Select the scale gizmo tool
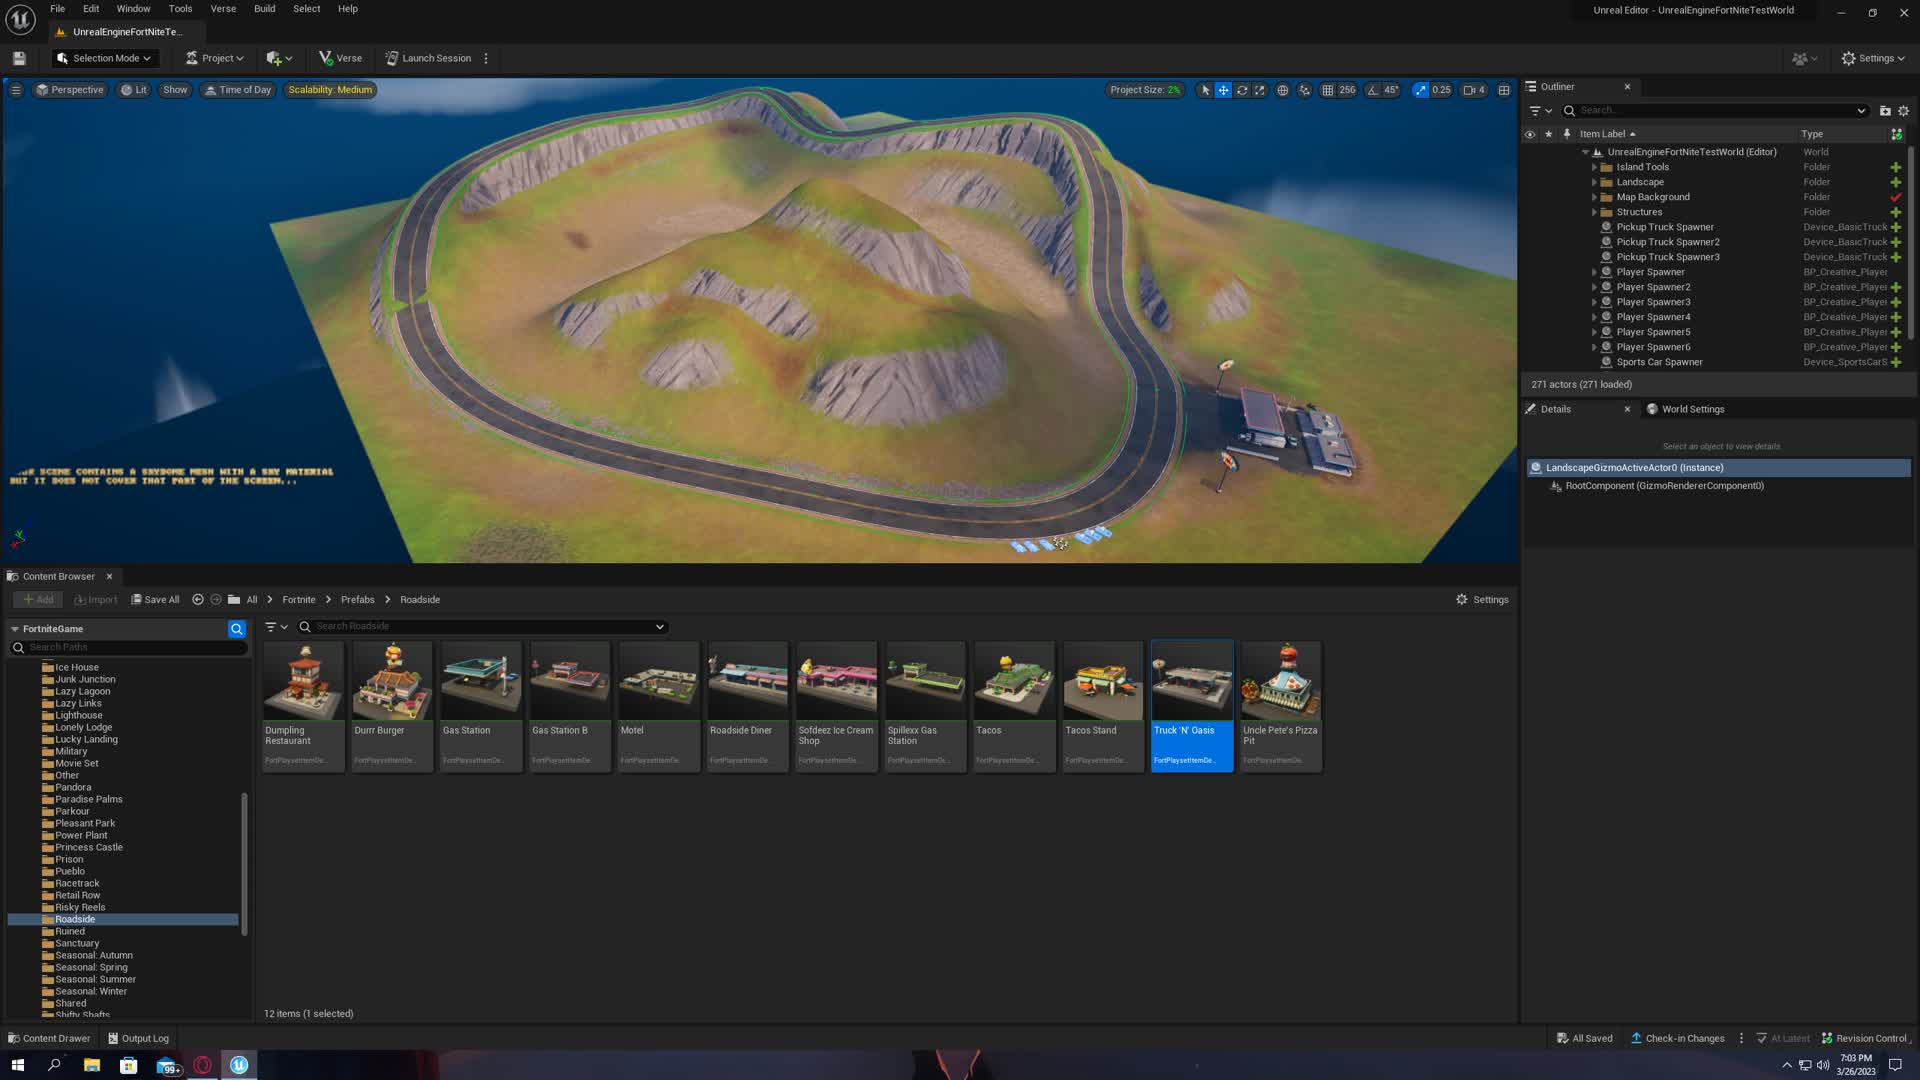 pyautogui.click(x=1260, y=90)
